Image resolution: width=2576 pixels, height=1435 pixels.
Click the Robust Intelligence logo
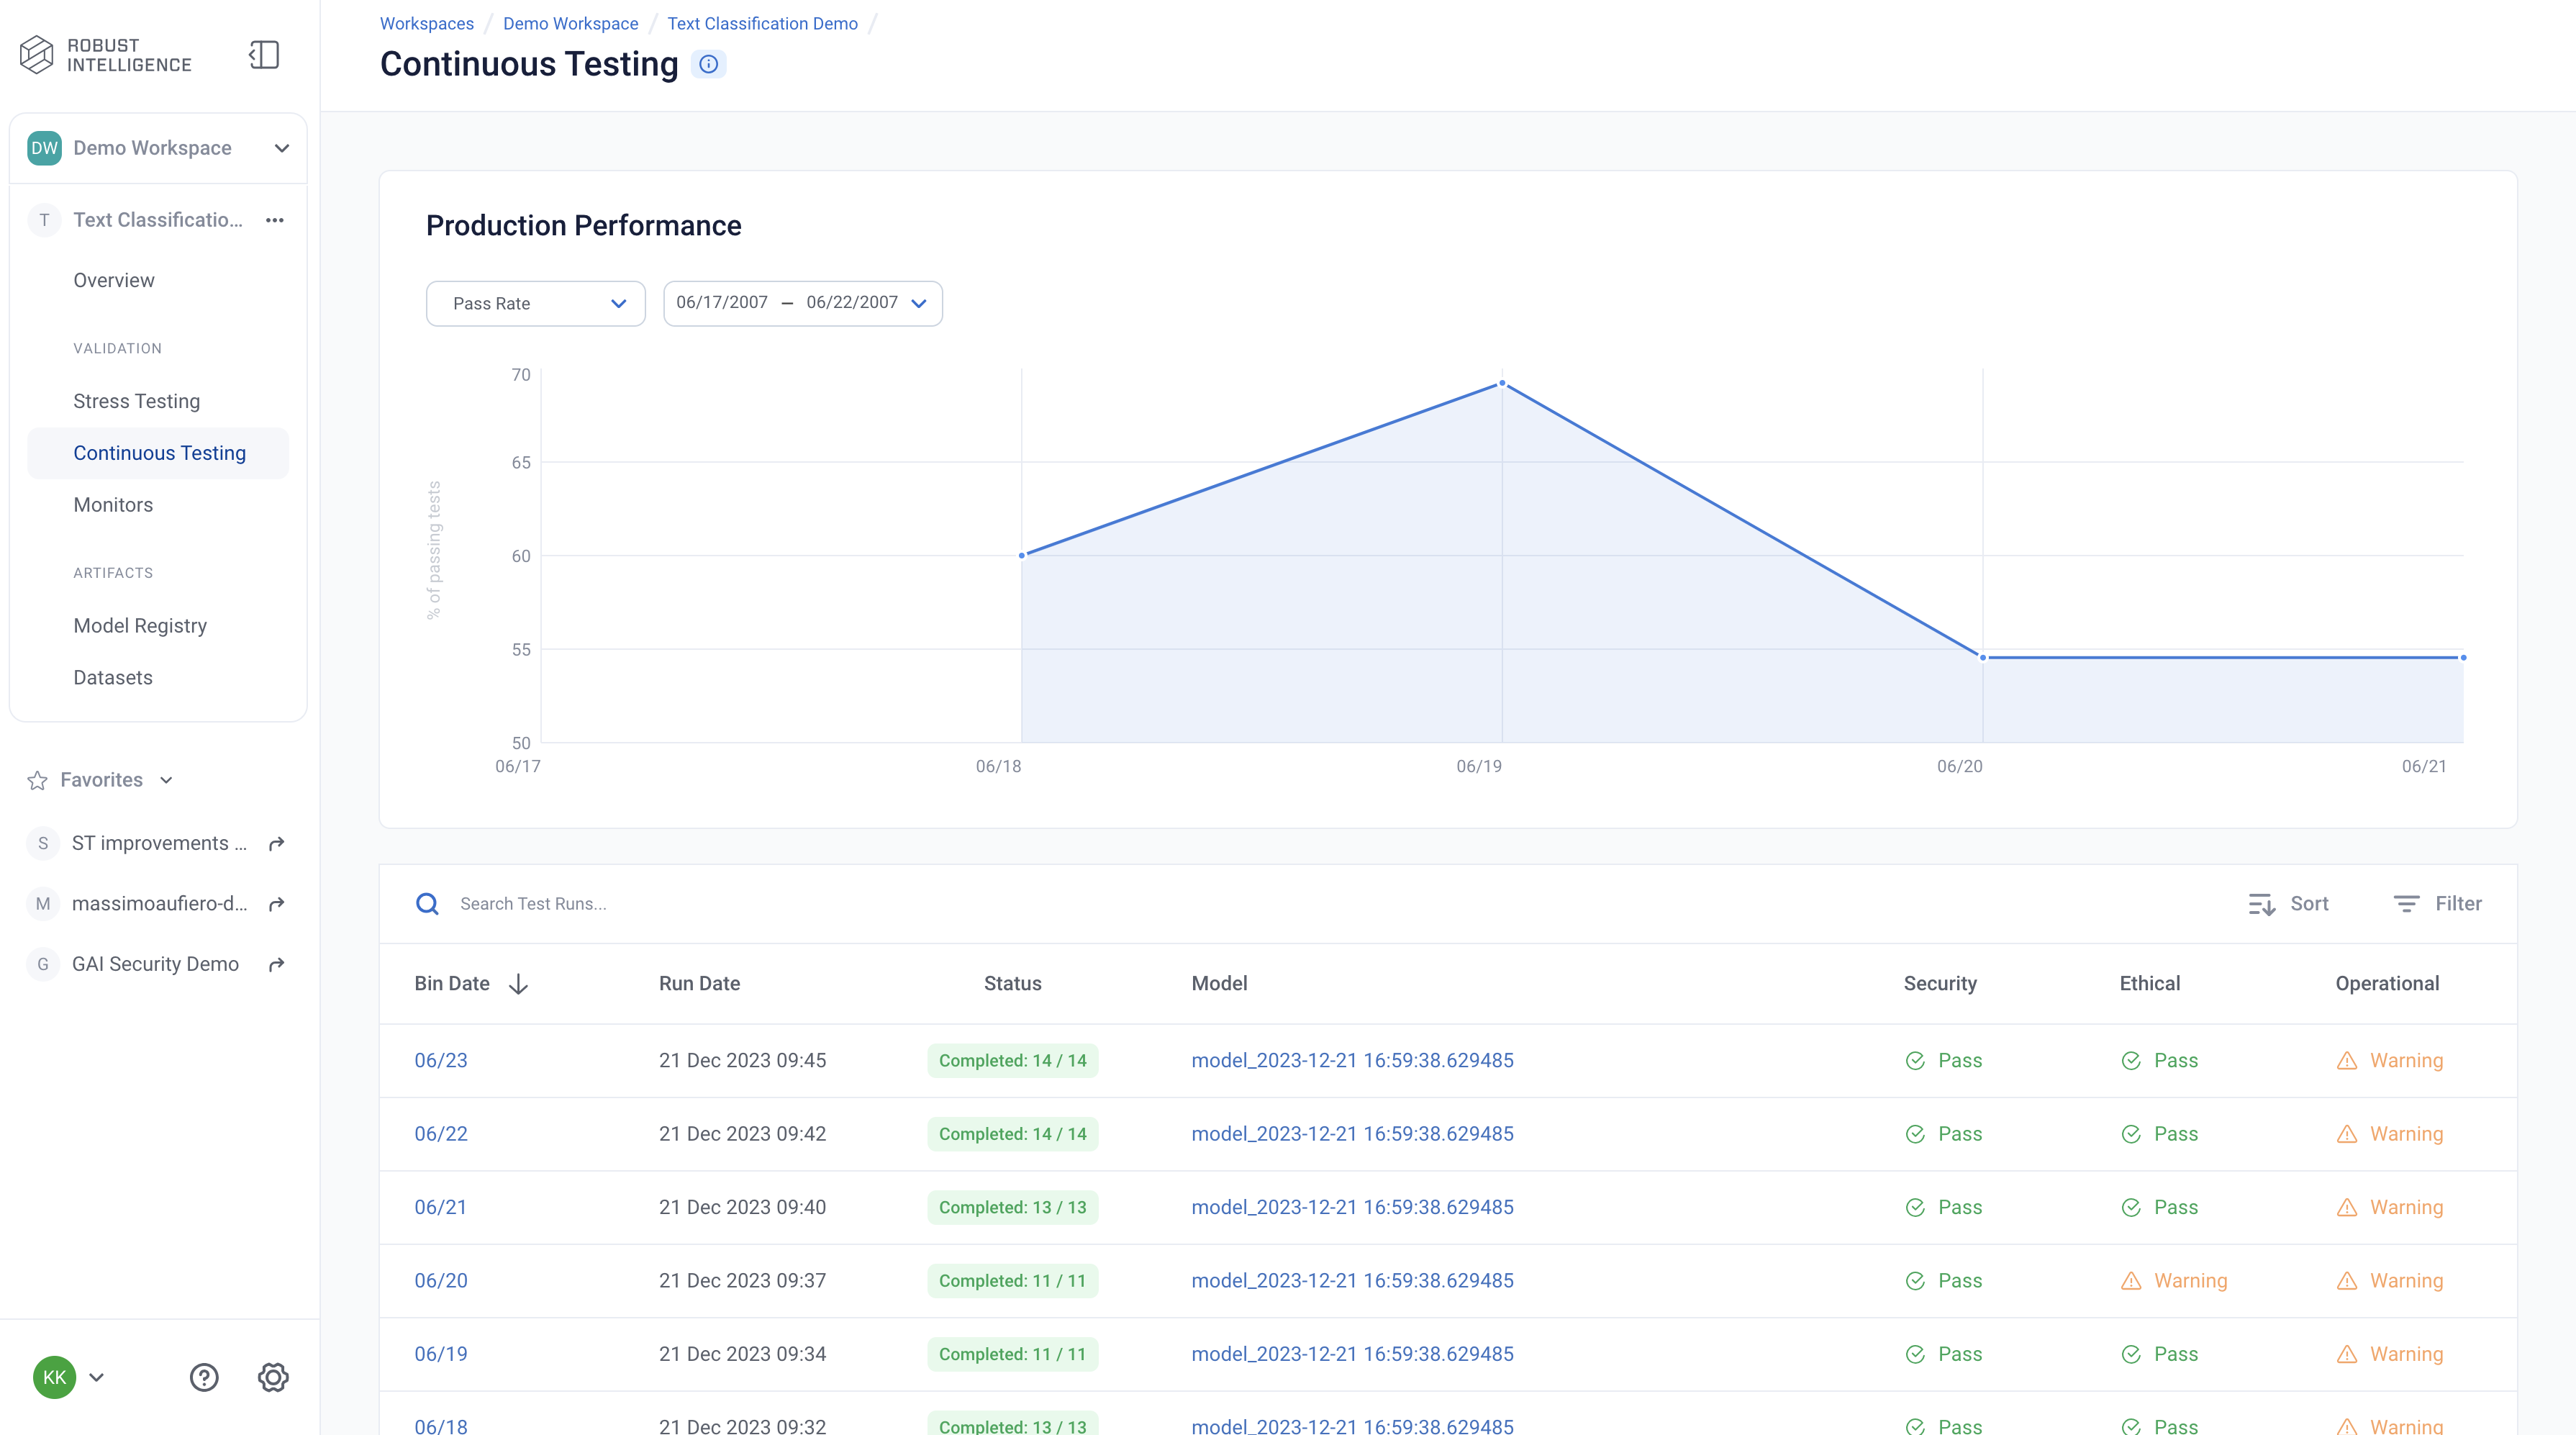tap(106, 55)
